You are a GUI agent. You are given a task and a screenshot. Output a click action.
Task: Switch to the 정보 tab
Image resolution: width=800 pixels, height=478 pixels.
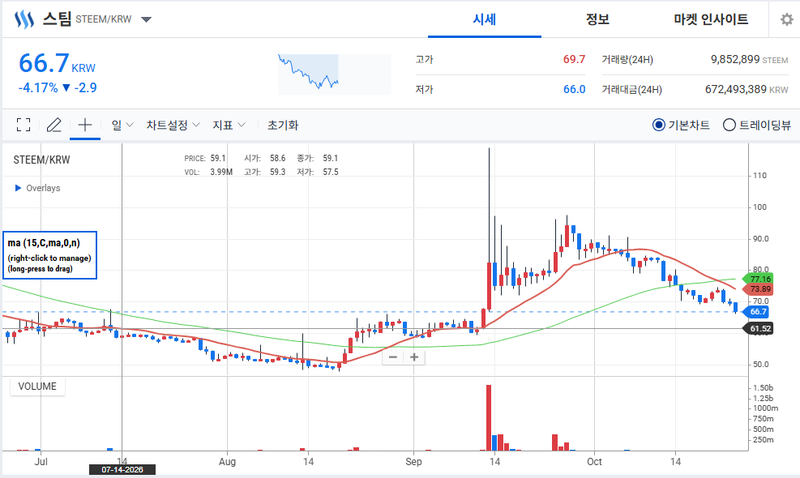pos(597,19)
